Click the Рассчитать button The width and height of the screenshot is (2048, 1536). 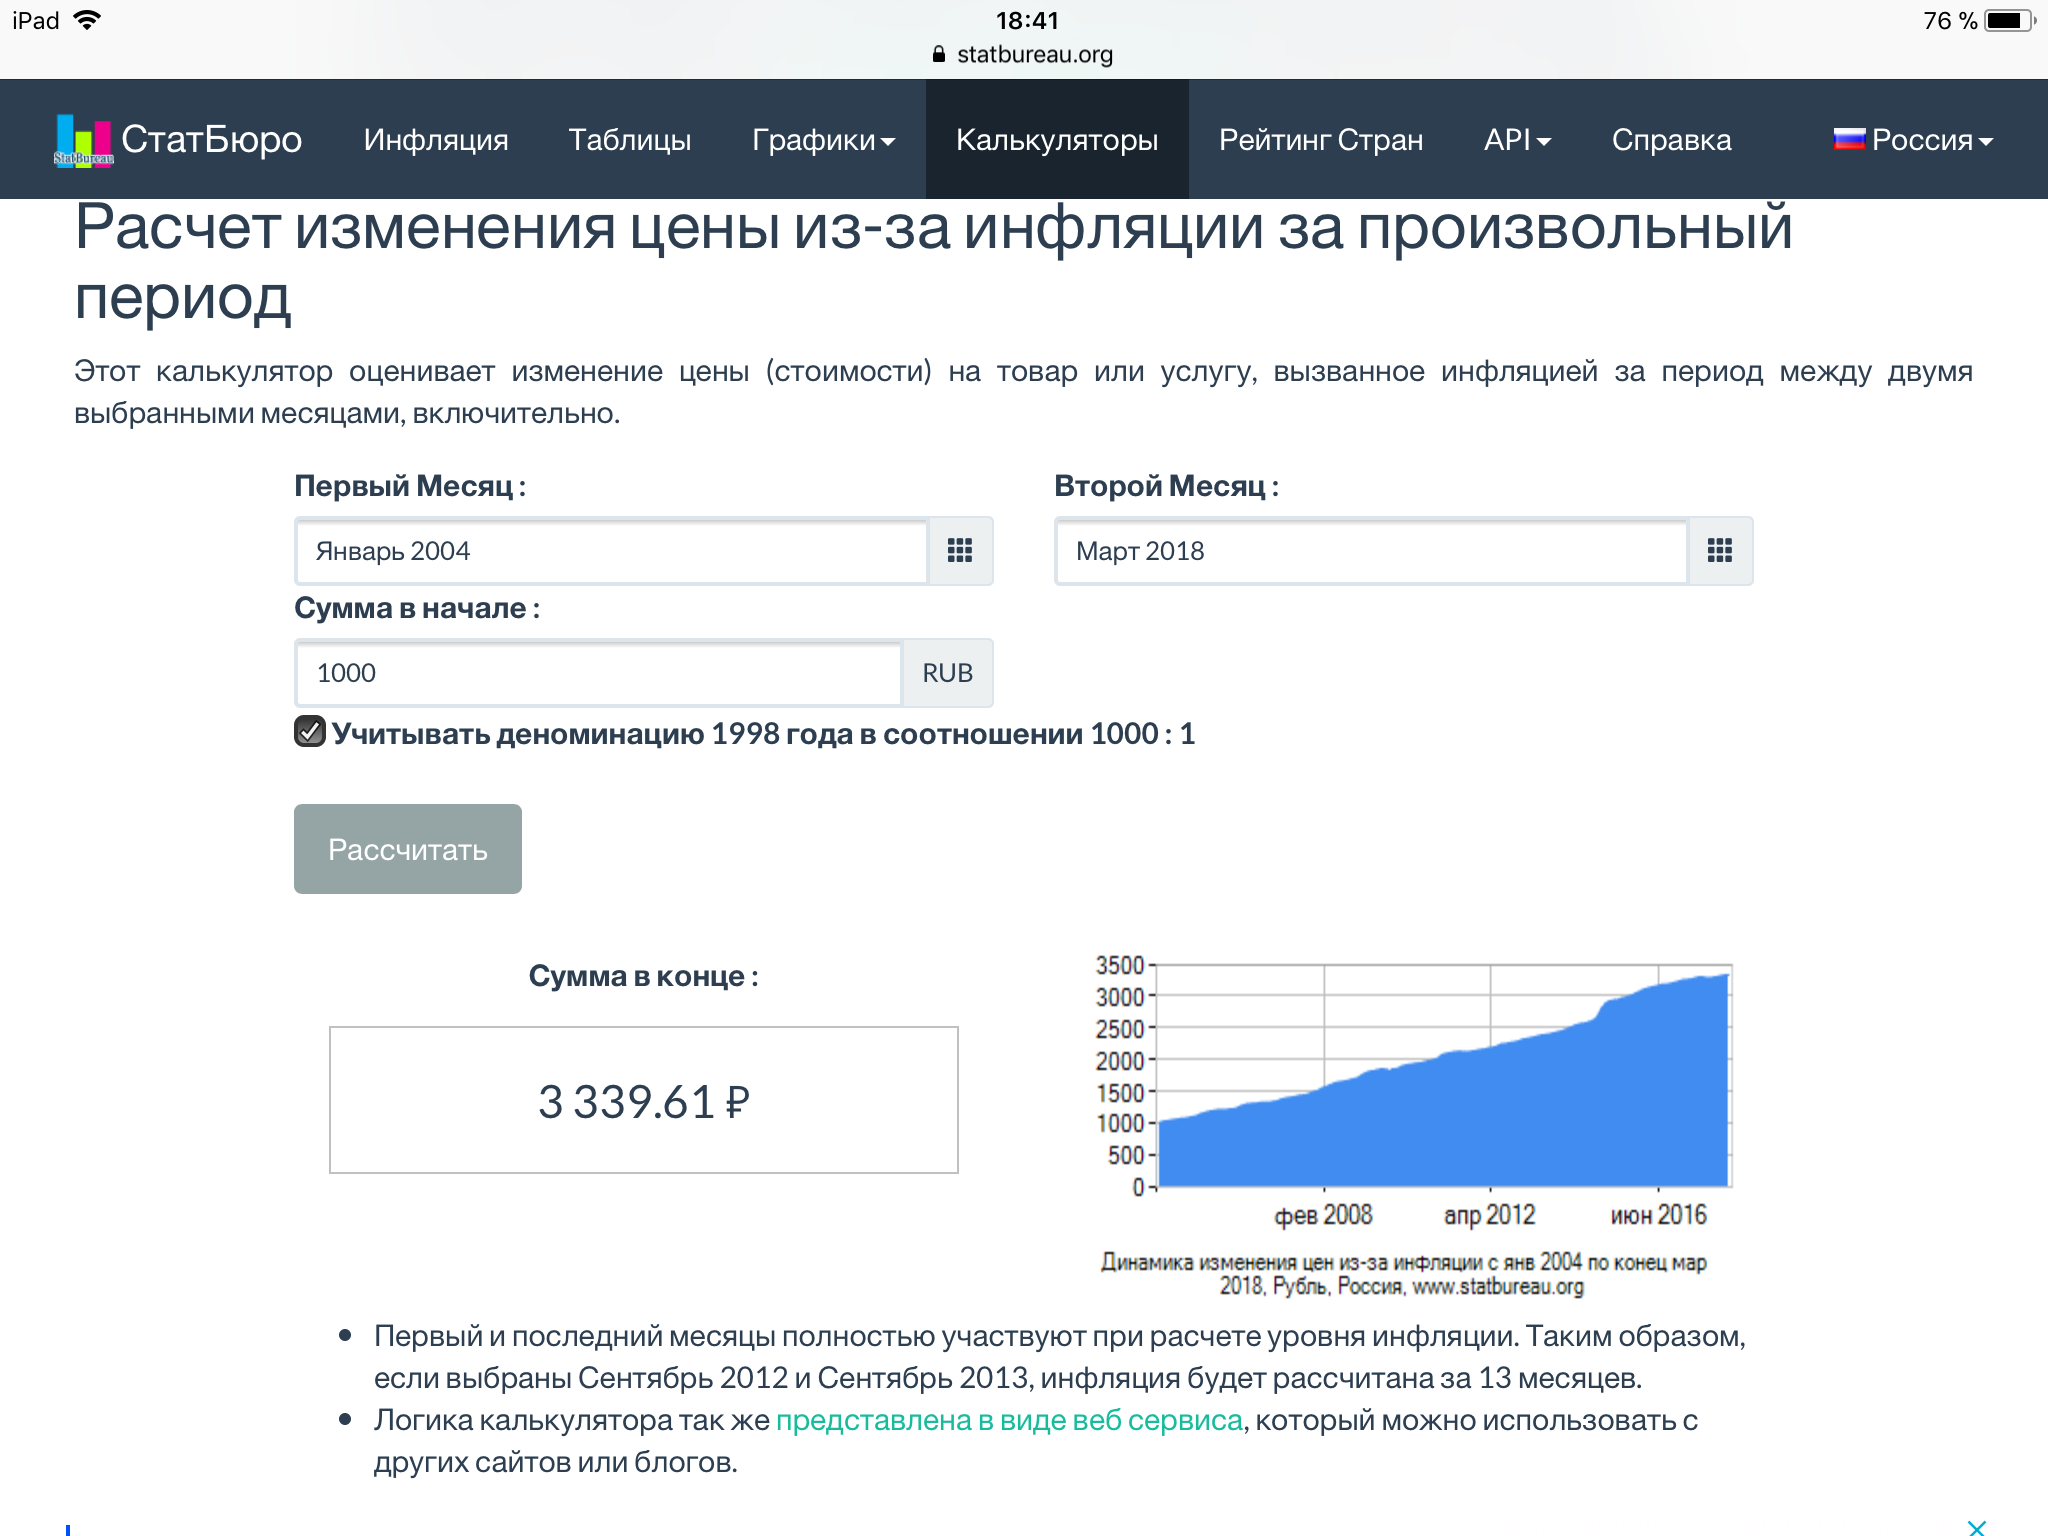408,849
